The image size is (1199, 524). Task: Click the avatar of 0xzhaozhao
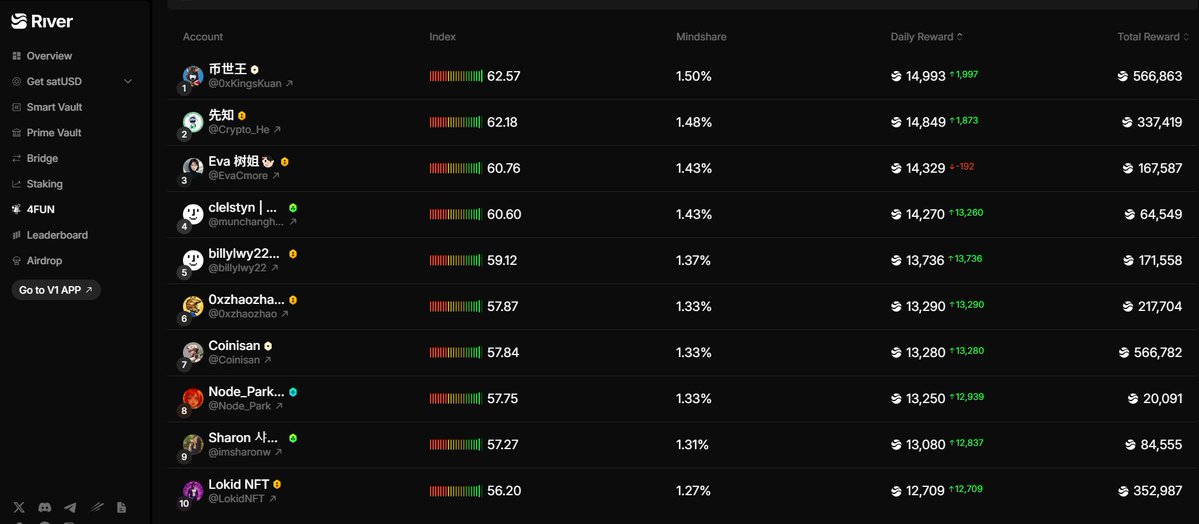(193, 306)
